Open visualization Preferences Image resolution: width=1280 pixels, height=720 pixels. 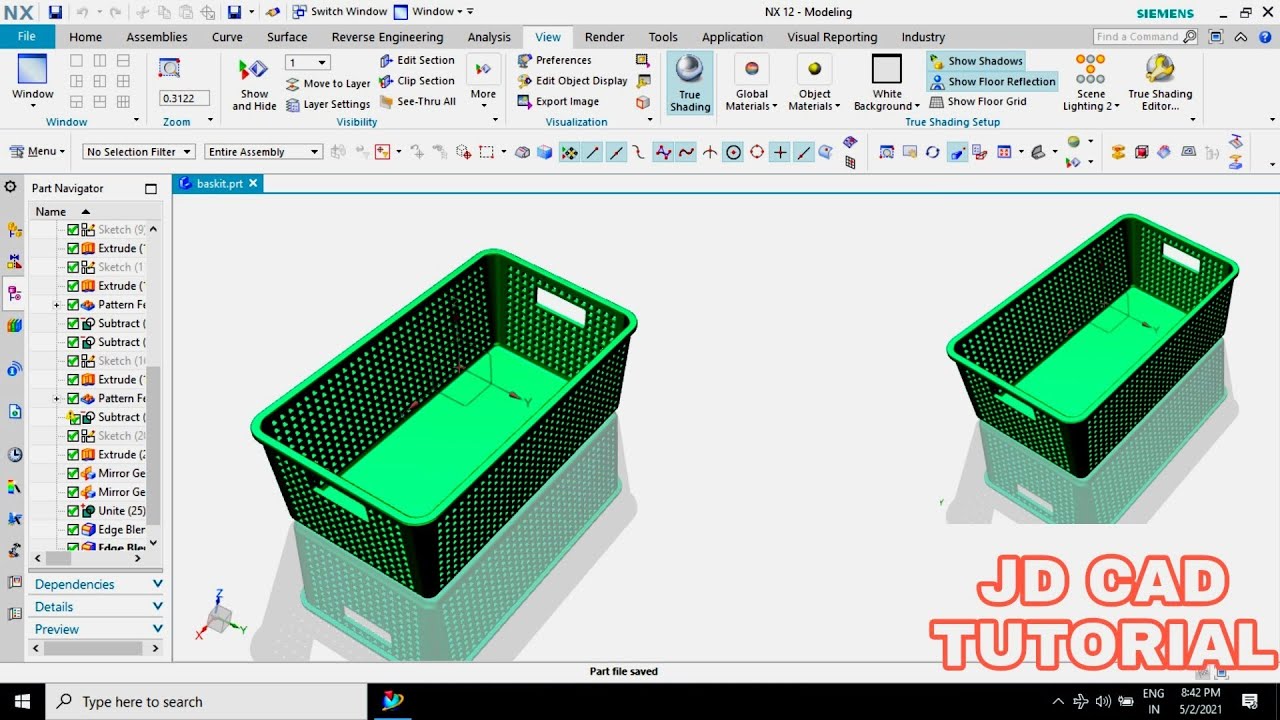(555, 60)
